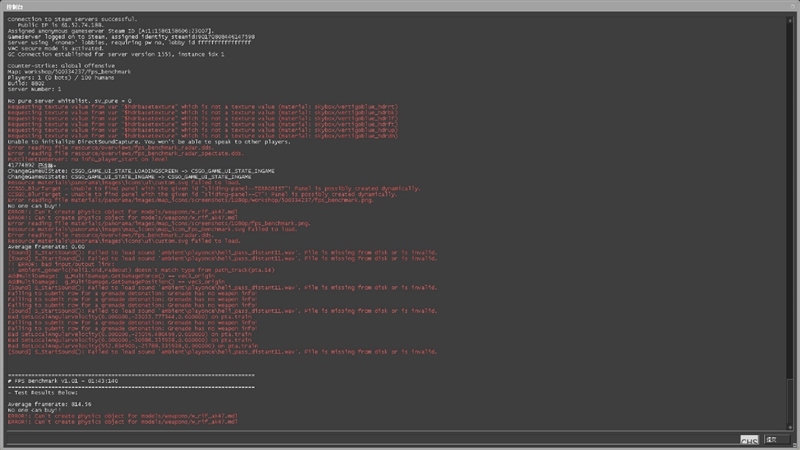
Task: Select "No pure server whitelist. sv_pure = 0"
Action: click(69, 101)
